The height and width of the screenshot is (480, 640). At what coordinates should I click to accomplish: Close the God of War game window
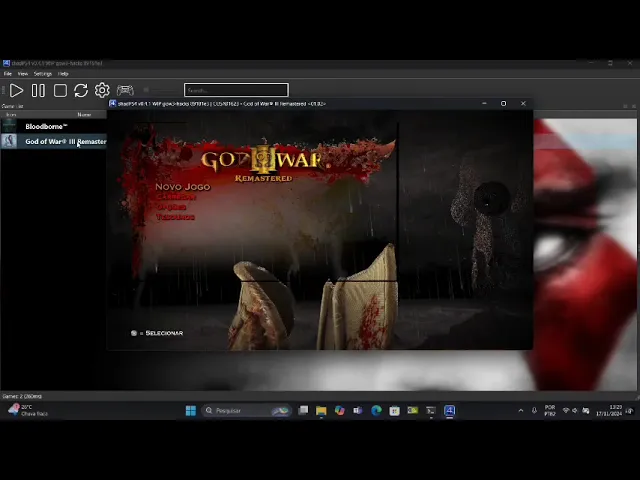coord(523,104)
